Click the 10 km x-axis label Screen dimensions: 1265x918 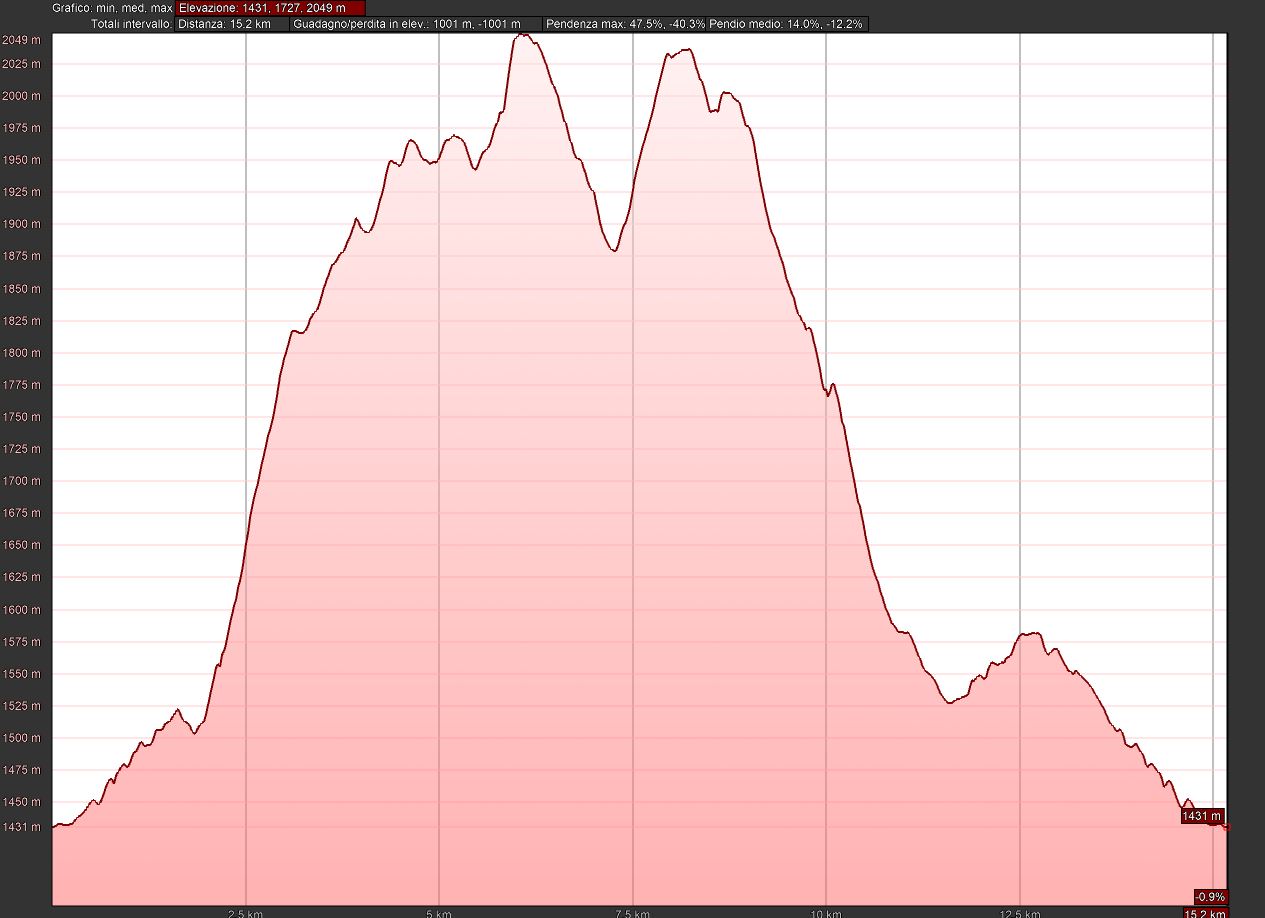(x=826, y=912)
